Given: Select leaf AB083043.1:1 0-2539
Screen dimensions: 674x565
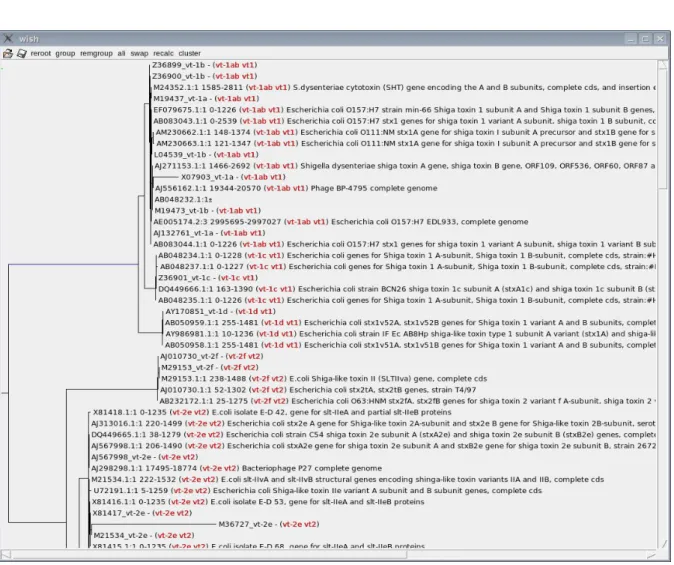Looking at the screenshot, I should pyautogui.click(x=195, y=121).
